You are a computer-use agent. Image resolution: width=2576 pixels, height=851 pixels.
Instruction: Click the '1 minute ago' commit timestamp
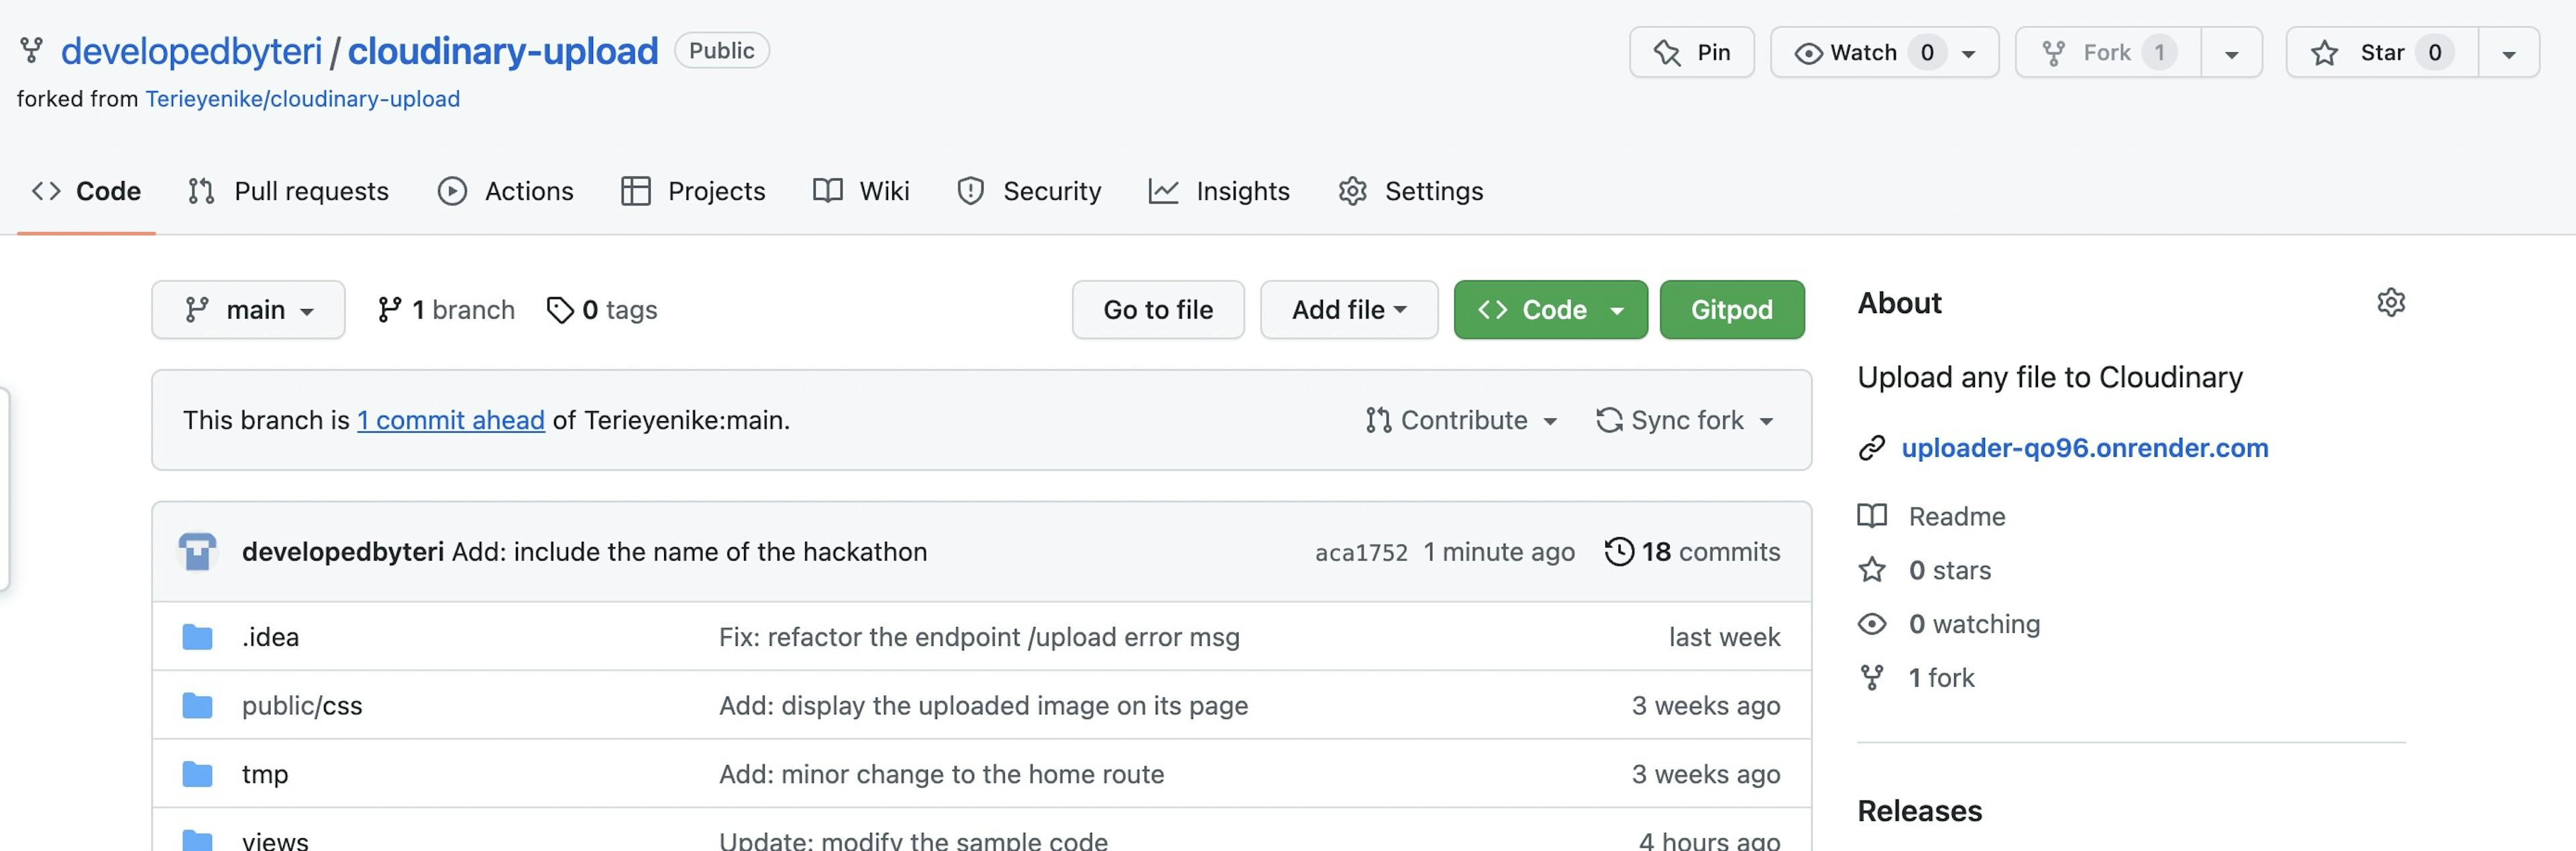[x=1498, y=552]
